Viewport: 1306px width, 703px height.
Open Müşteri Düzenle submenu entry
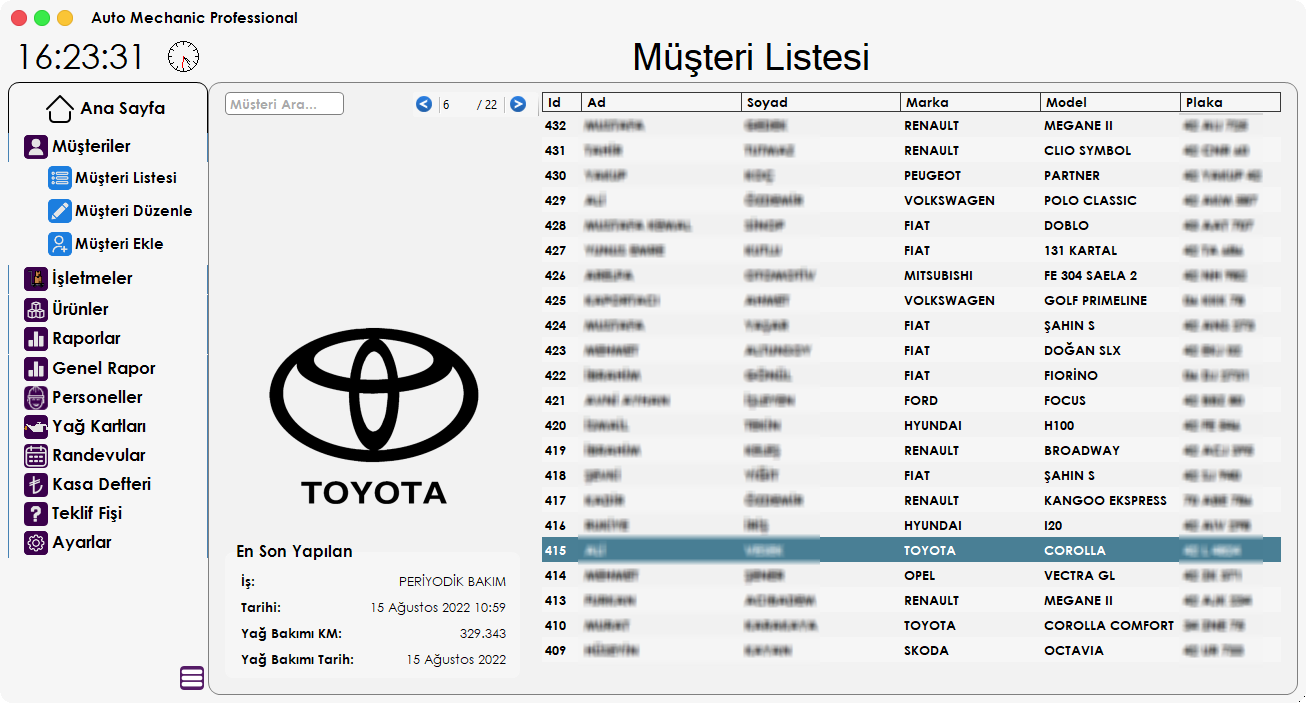134,211
